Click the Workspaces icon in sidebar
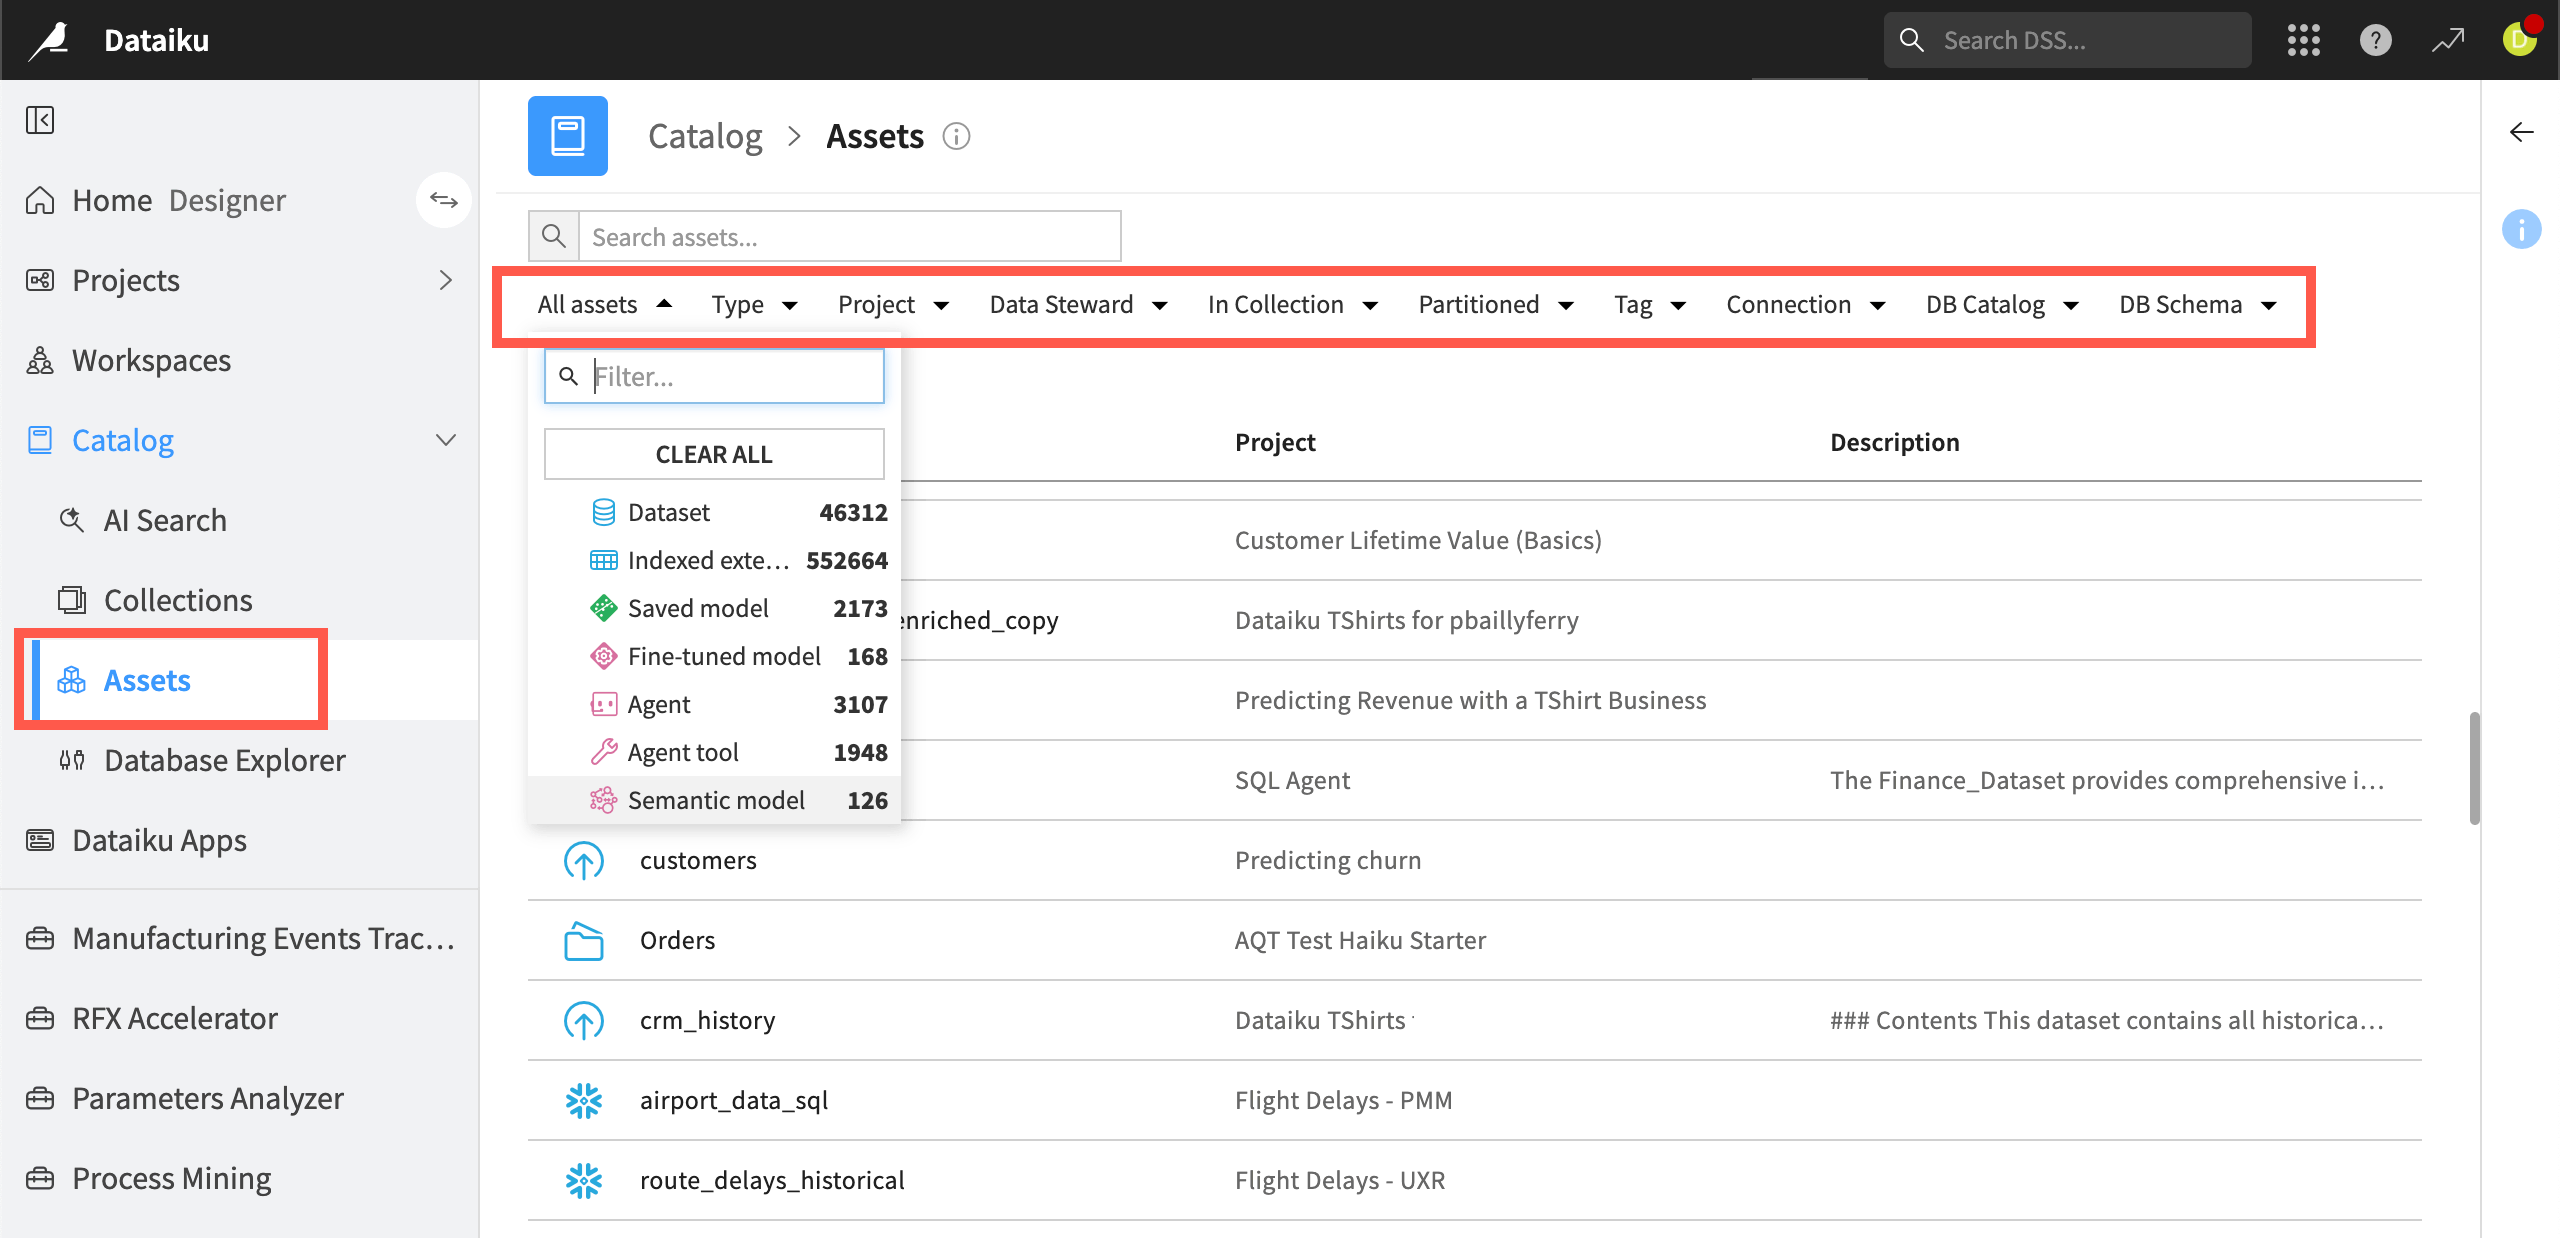 pyautogui.click(x=40, y=360)
